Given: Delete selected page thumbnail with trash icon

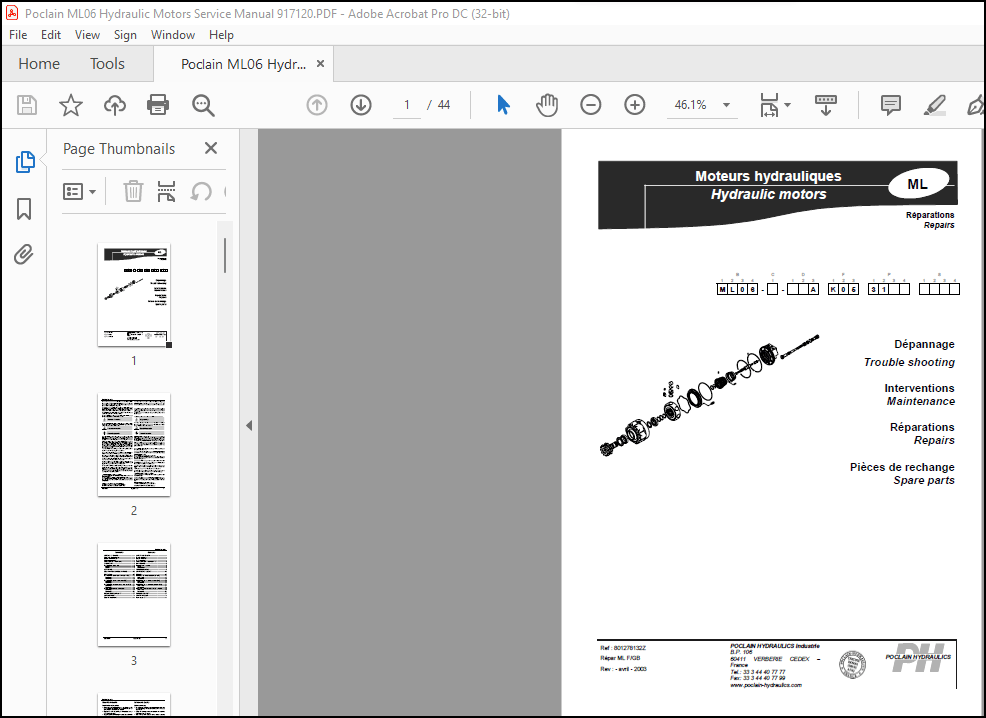Looking at the screenshot, I should coord(133,191).
